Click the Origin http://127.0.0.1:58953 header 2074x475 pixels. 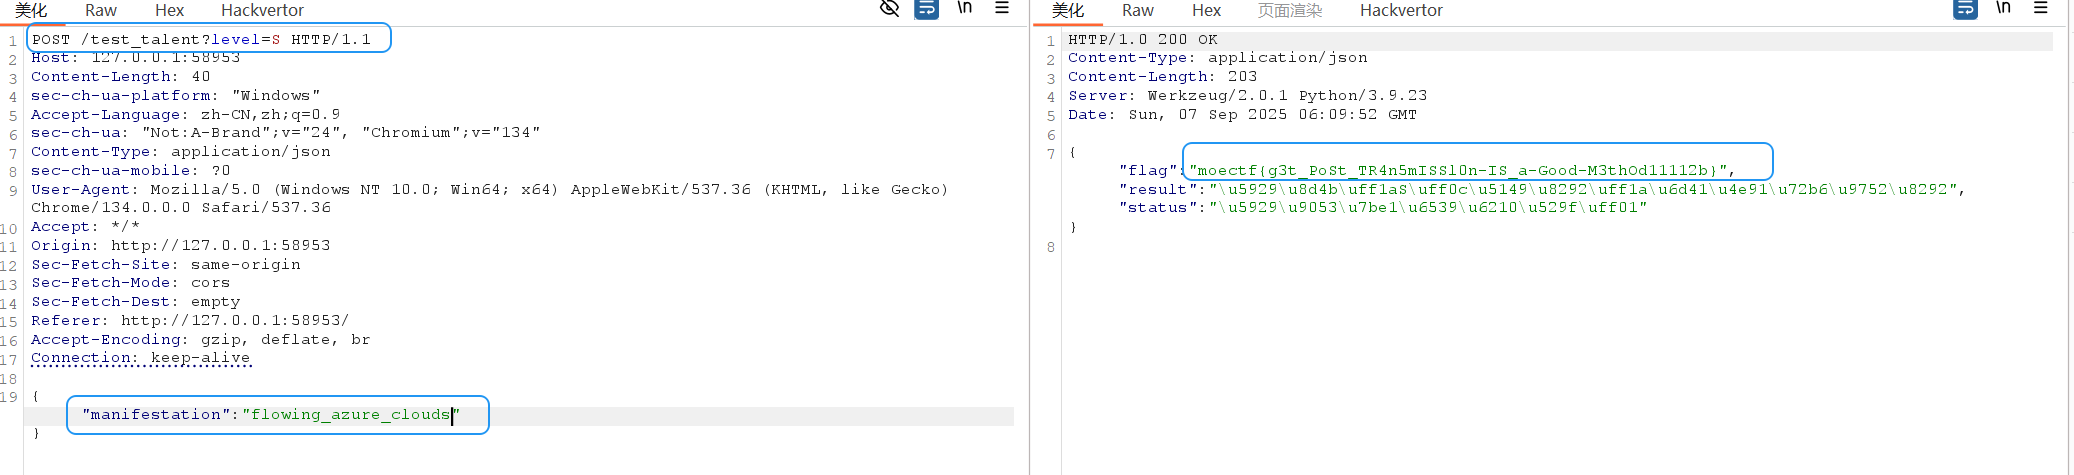180,246
